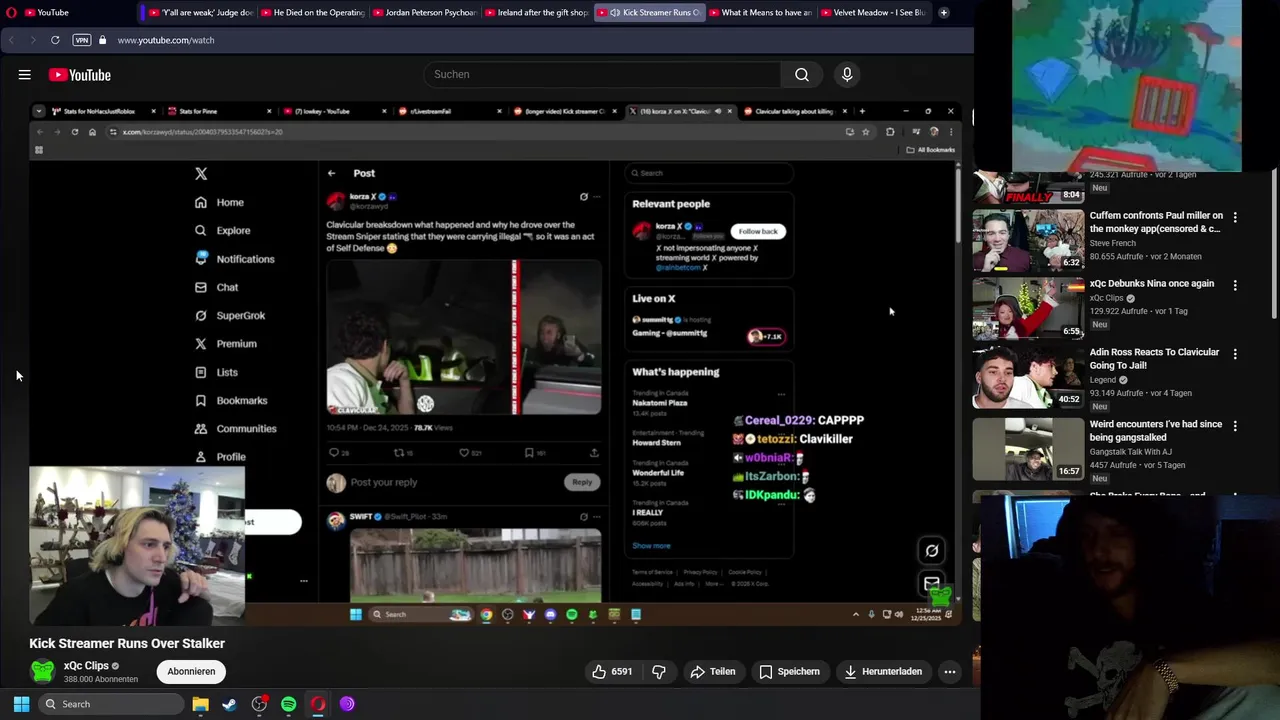Like the video showing 6591 likes

[611, 671]
